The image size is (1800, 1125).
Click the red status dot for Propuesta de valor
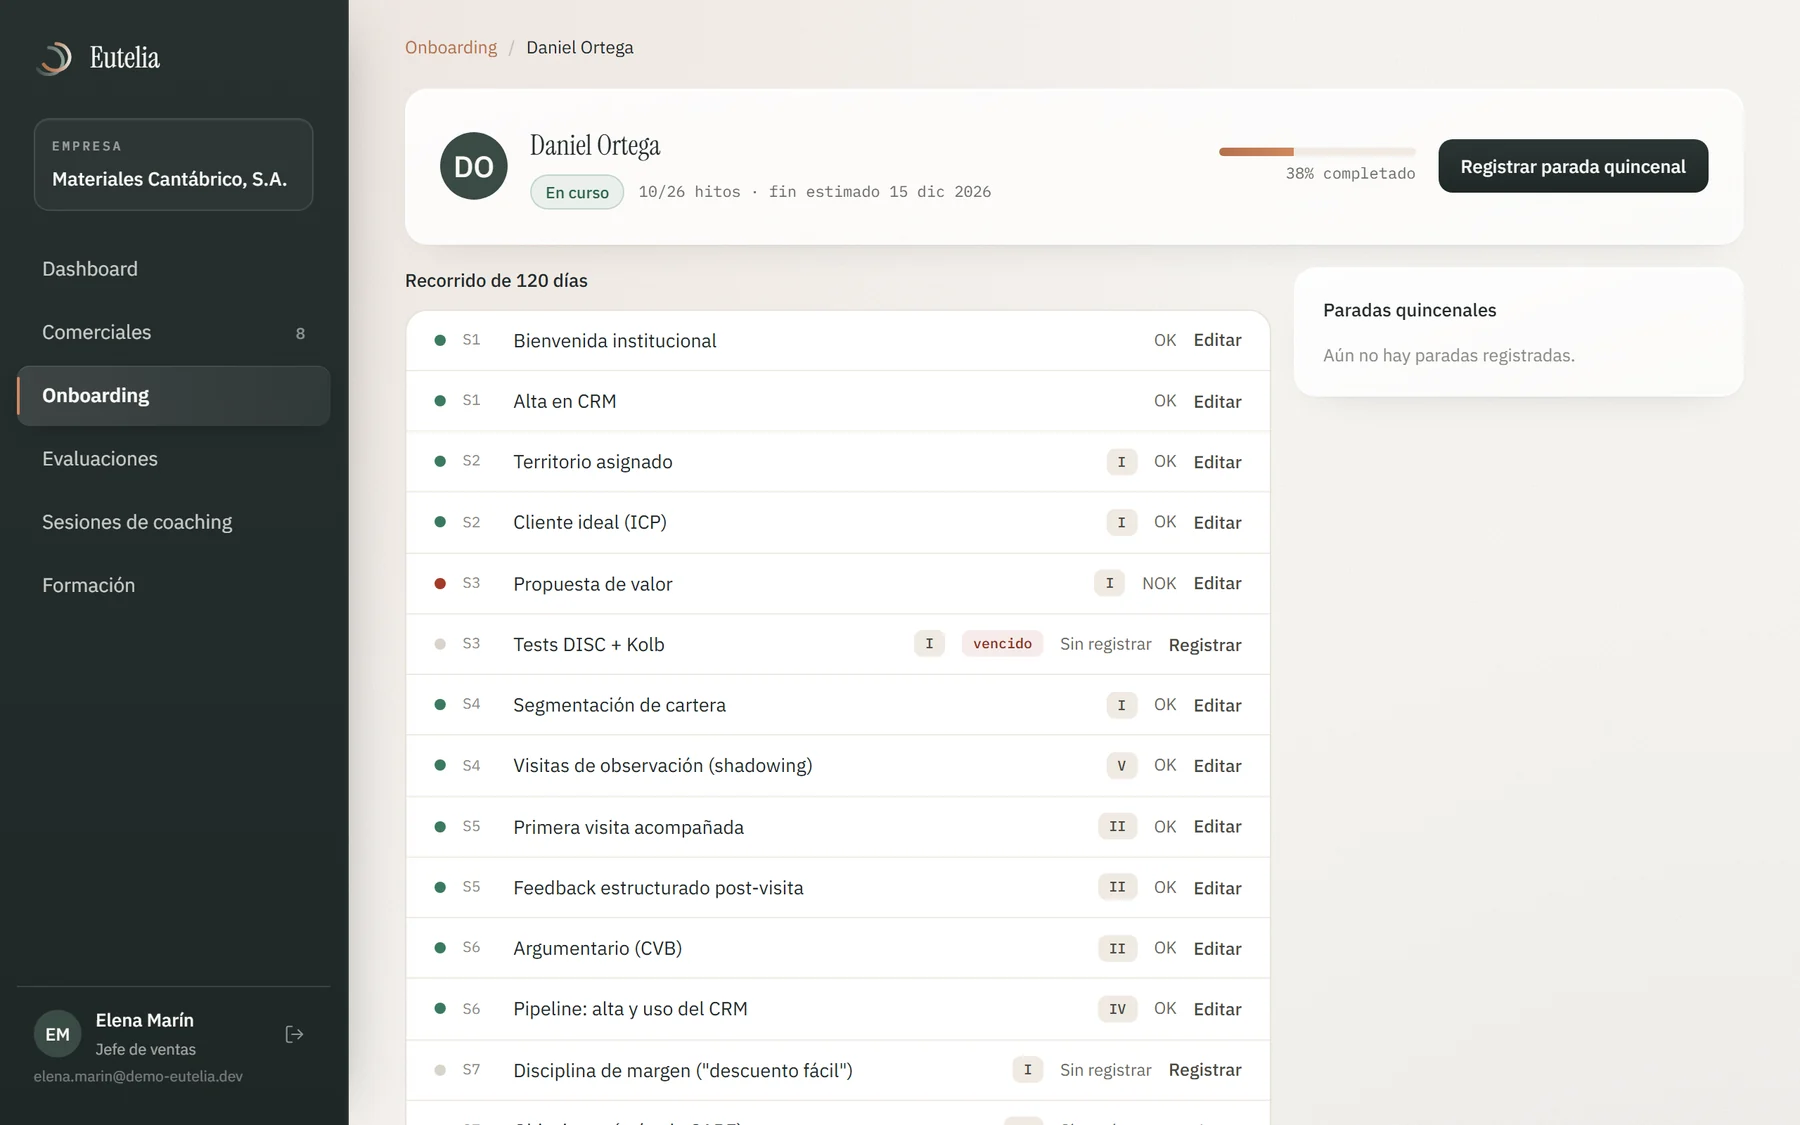coord(440,584)
